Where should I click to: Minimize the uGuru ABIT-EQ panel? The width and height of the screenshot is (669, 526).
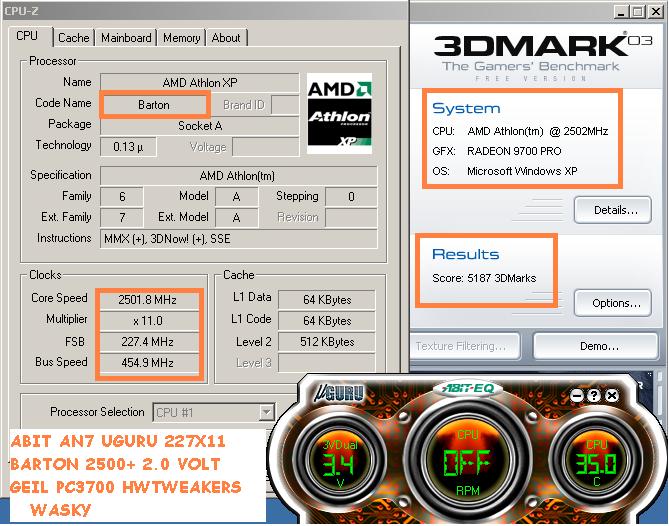click(577, 396)
